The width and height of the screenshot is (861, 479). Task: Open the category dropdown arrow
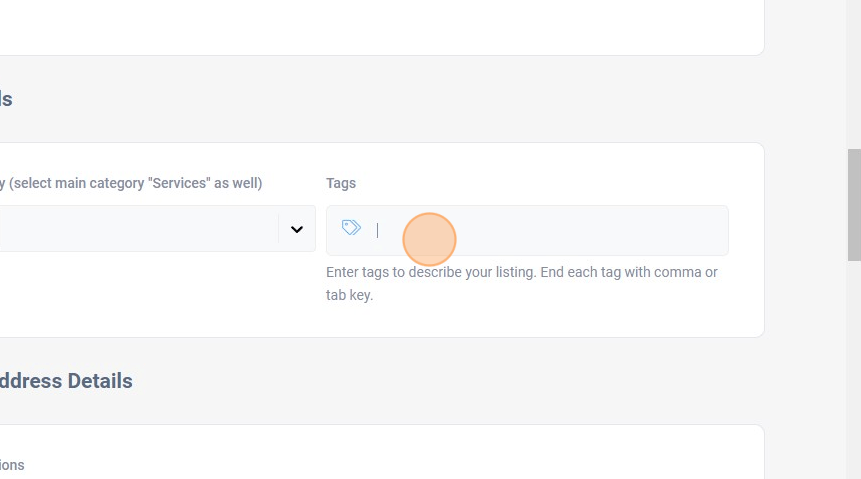297,229
